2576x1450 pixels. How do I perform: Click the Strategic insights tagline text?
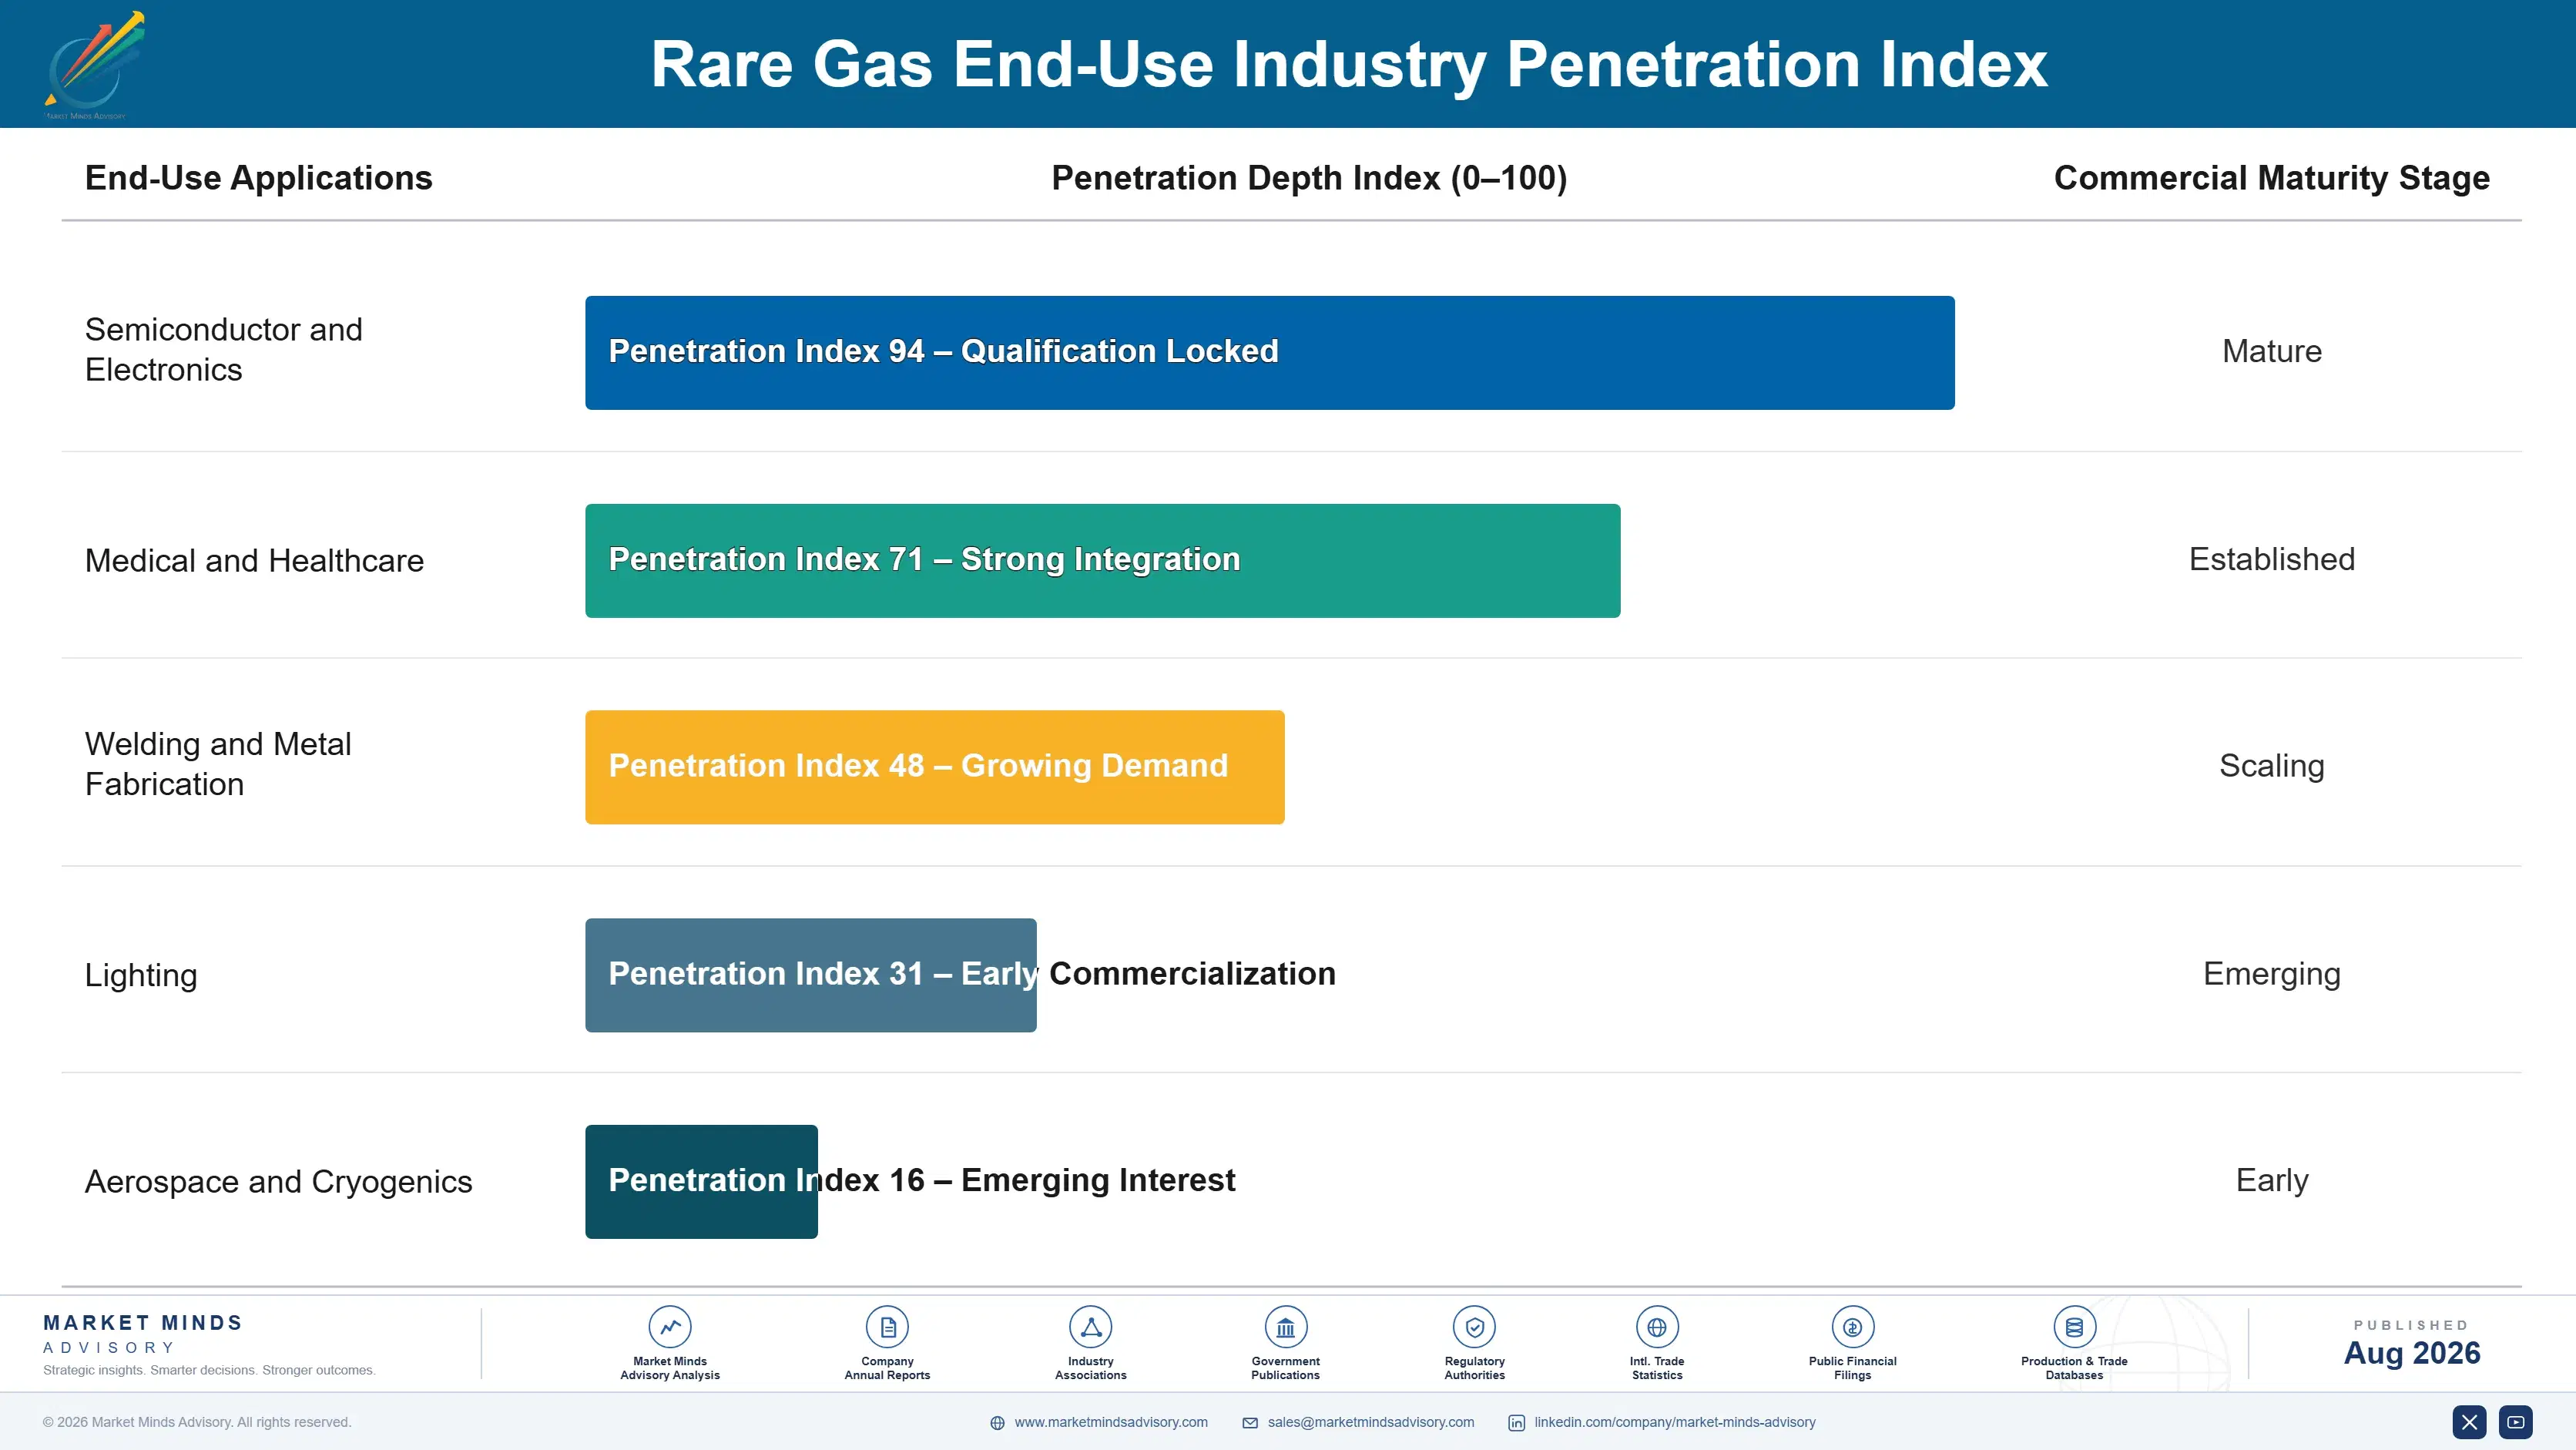click(x=209, y=1370)
